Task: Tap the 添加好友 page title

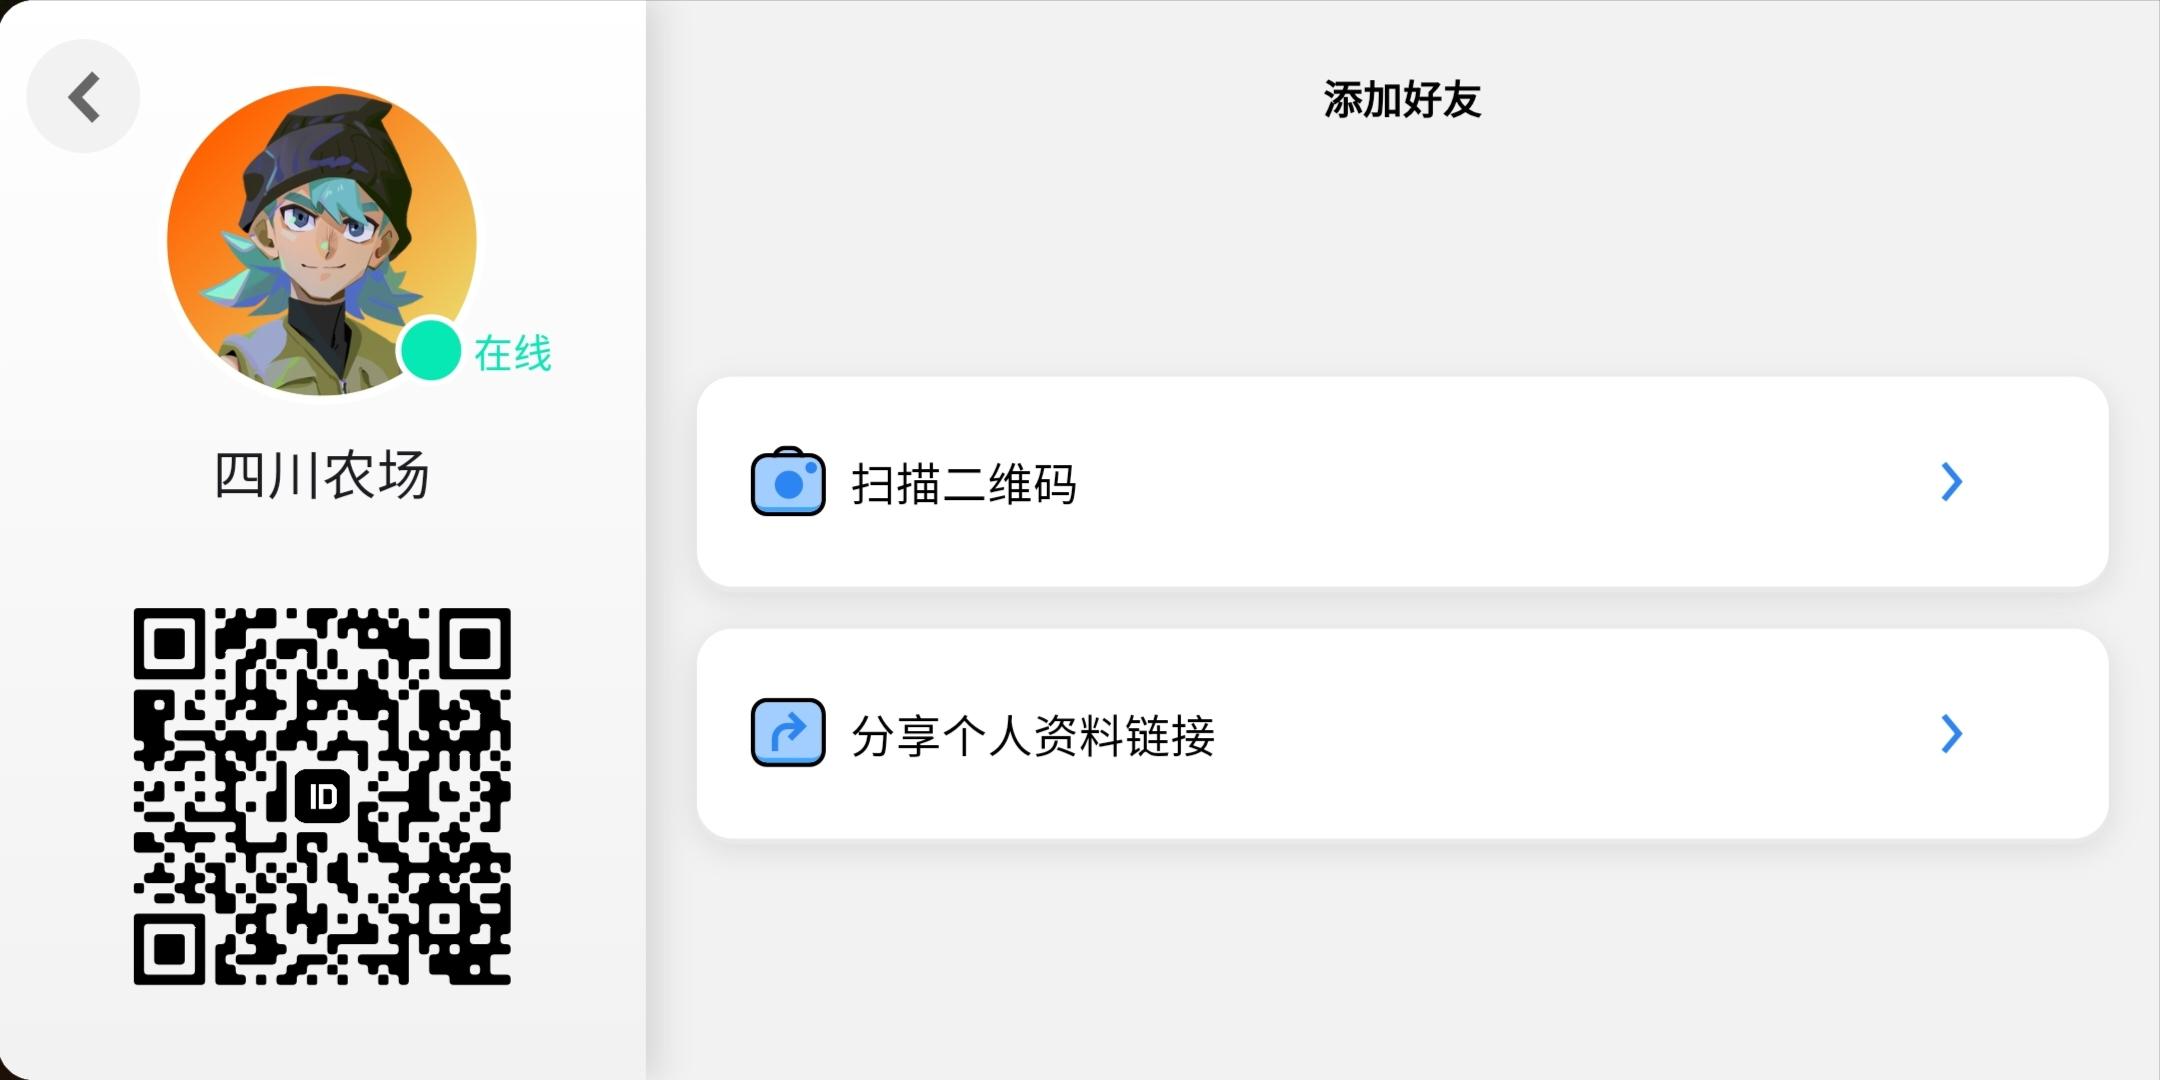Action: point(1402,99)
